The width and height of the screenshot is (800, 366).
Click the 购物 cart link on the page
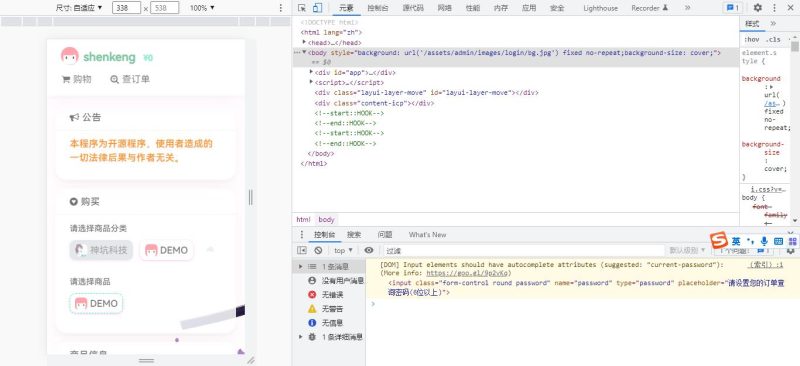click(77, 79)
